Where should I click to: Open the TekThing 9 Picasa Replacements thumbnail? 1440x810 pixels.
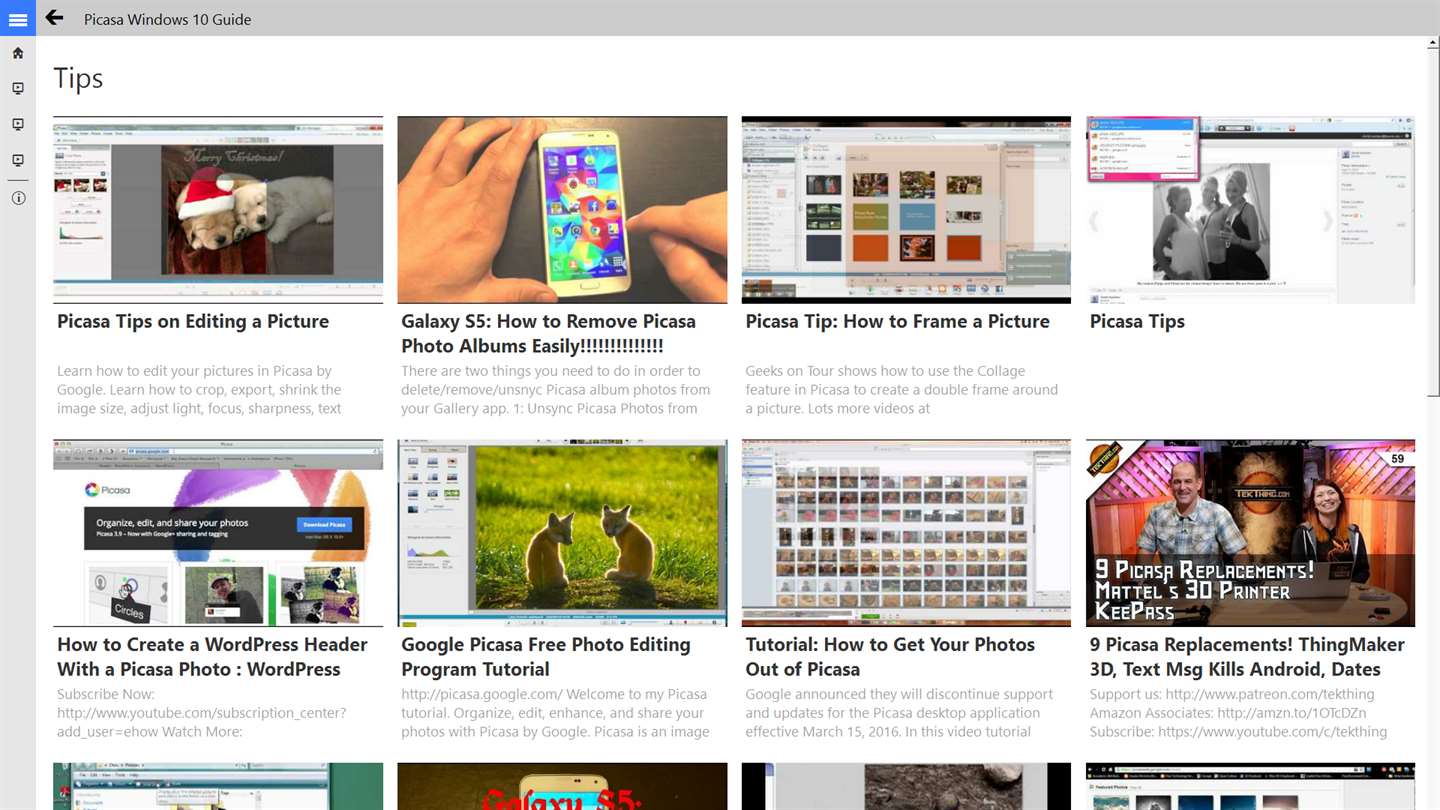[x=1250, y=533]
